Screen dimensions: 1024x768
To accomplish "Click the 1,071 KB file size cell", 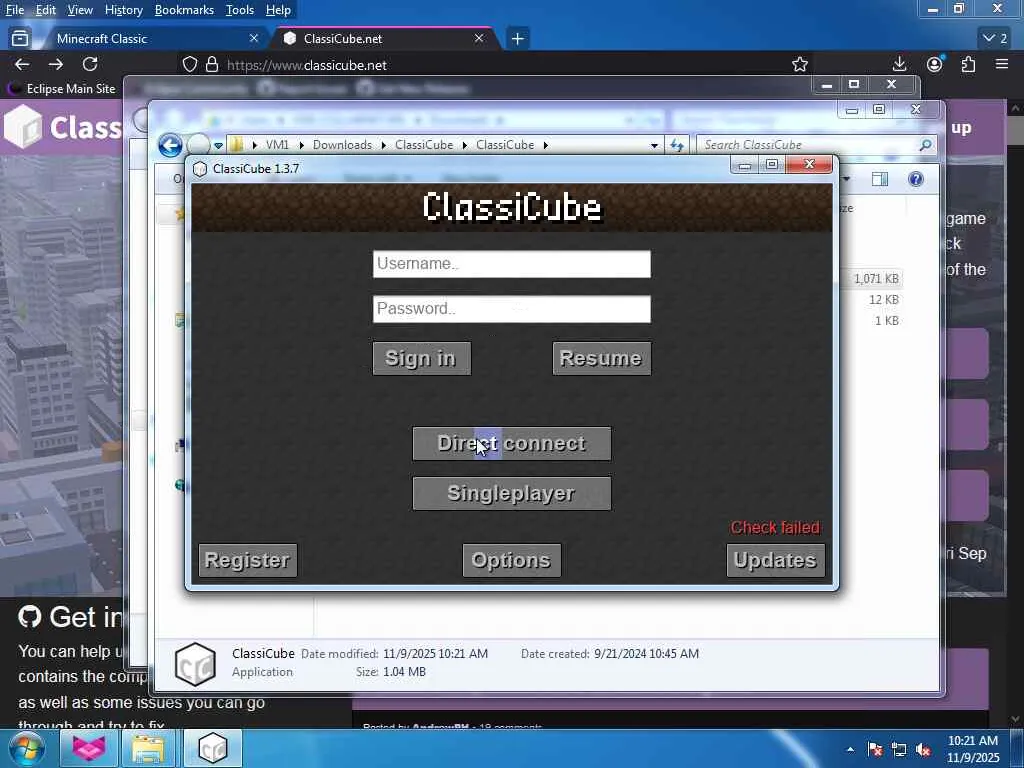I will coord(876,279).
